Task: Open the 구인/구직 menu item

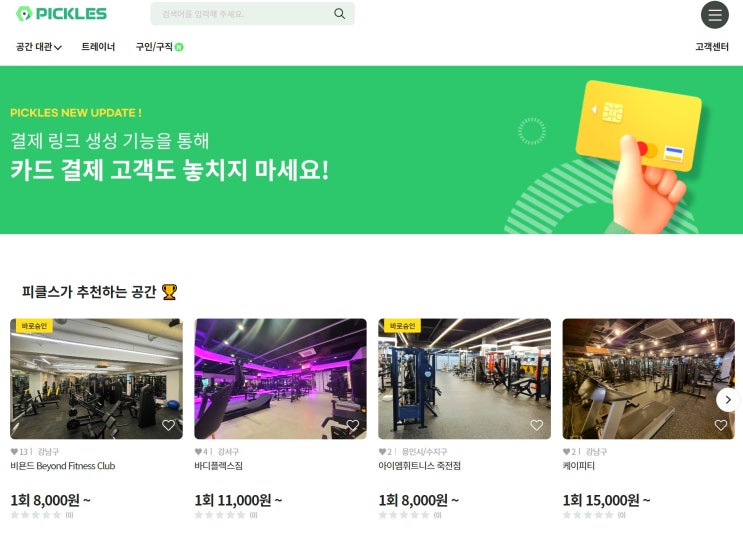Action: tap(154, 47)
